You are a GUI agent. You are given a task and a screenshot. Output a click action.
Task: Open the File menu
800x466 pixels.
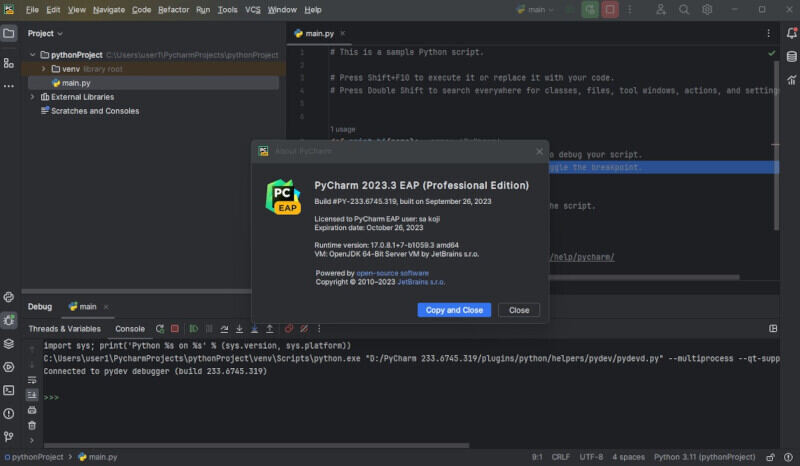click(x=32, y=10)
